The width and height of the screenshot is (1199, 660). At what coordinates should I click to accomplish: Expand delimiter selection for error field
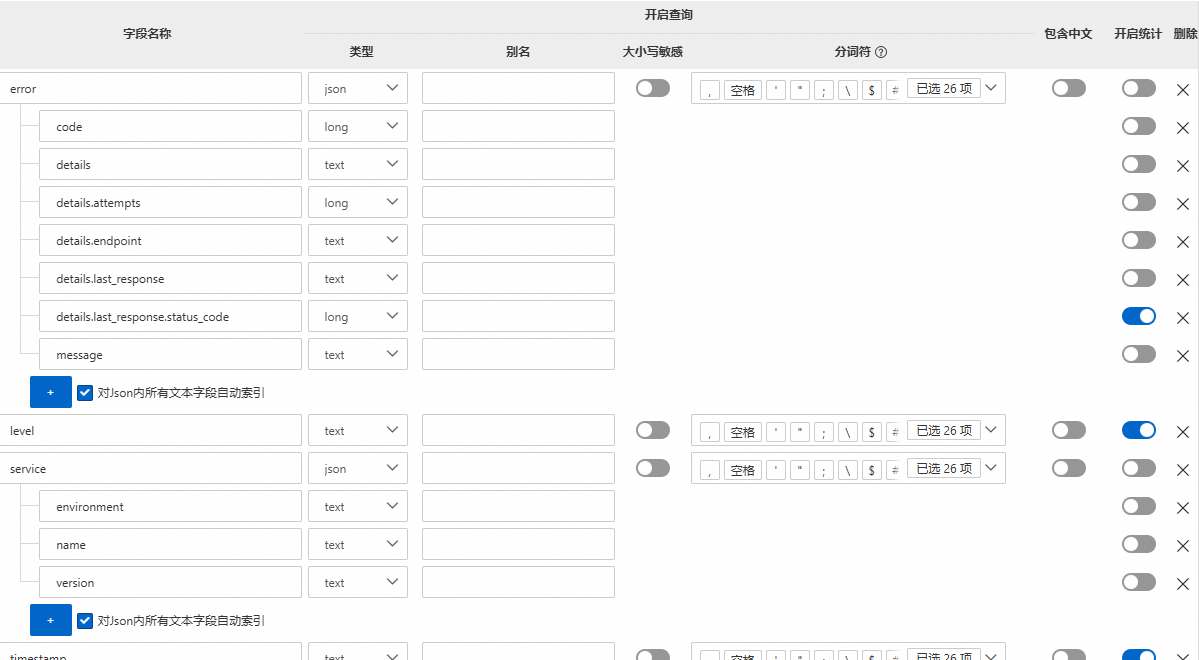pos(991,88)
